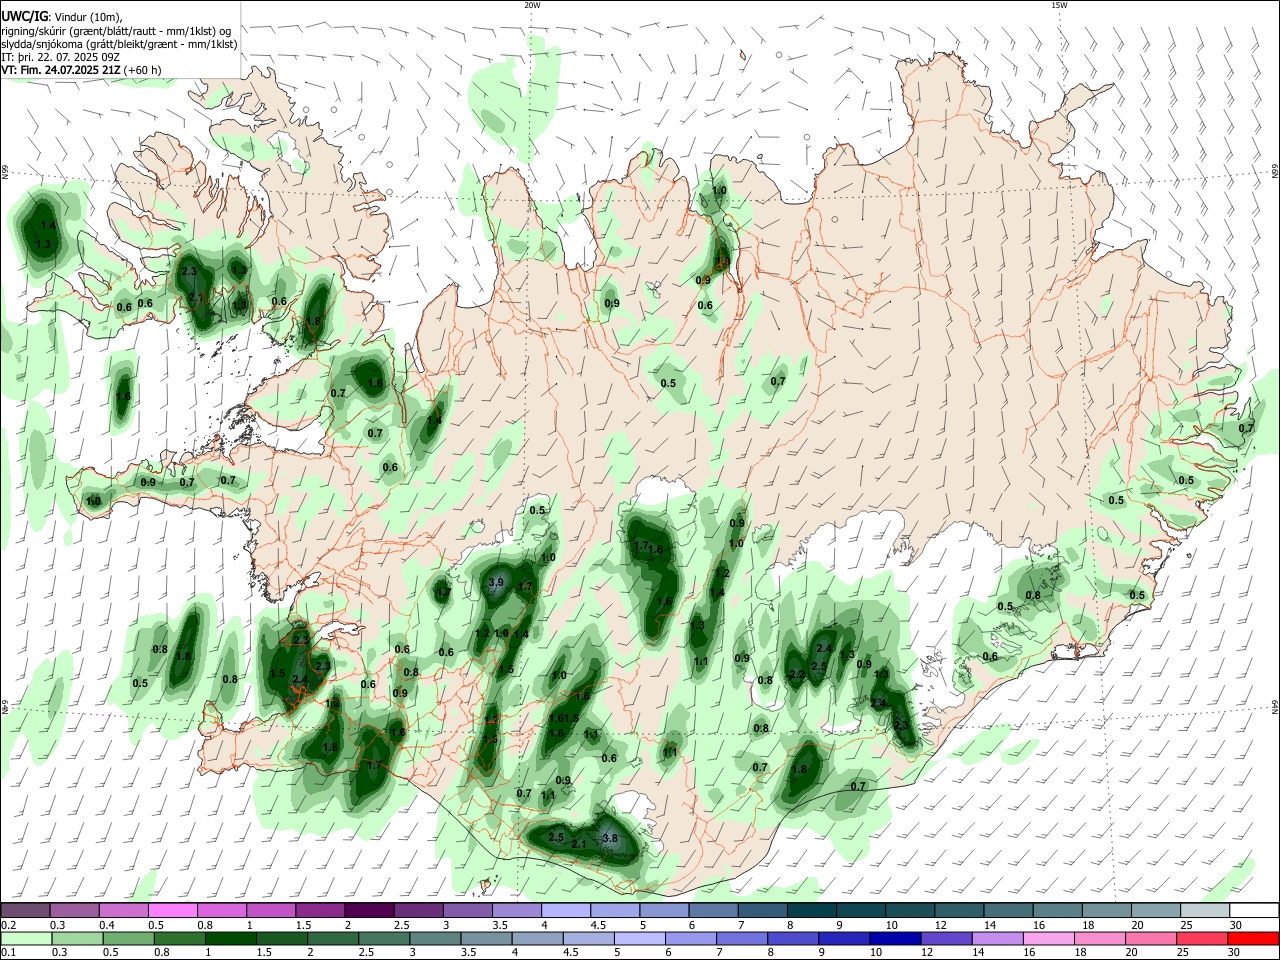This screenshot has height=960, width=1280.
Task: Click the 15W longitude label
Action: click(x=1059, y=5)
